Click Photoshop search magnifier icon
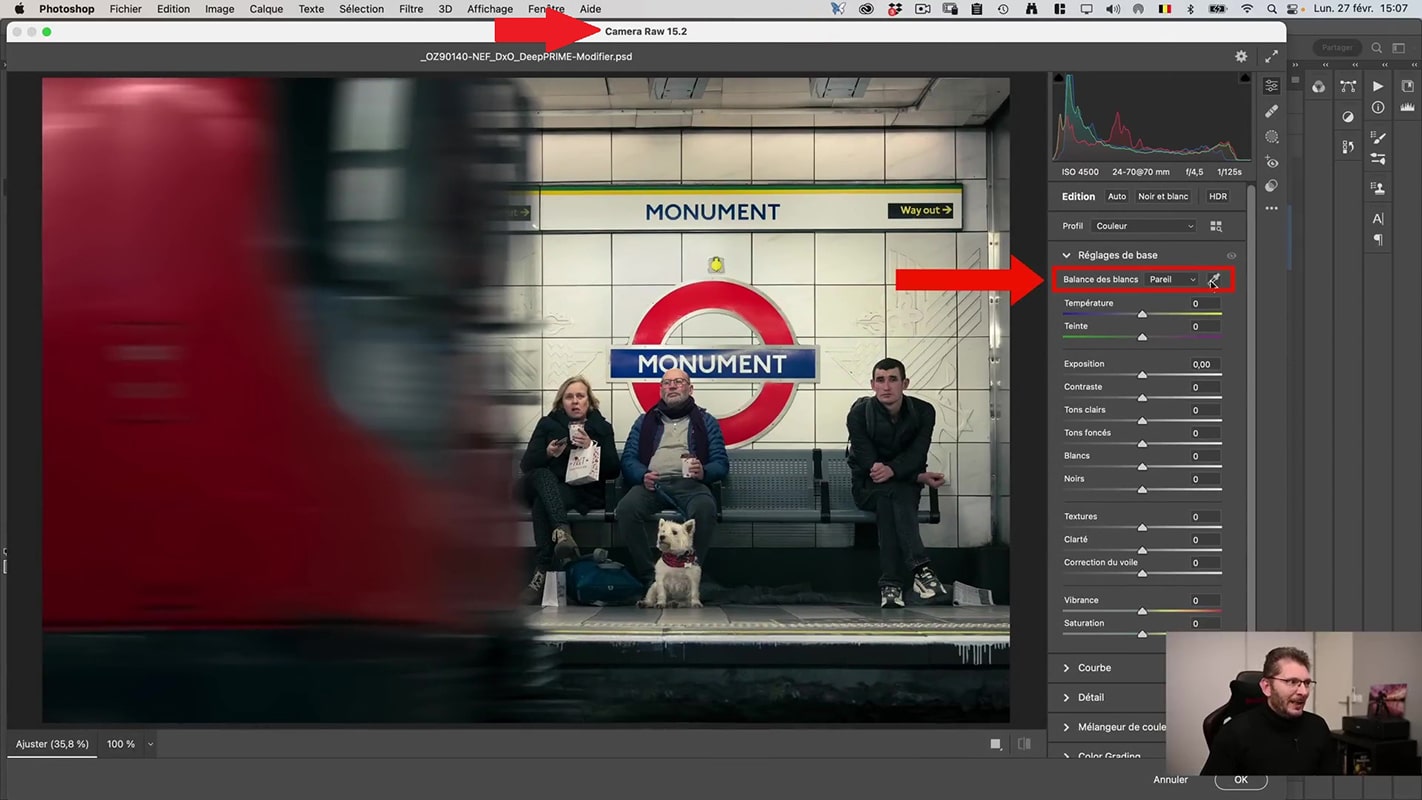Viewport: 1422px width, 800px height. click(x=1377, y=47)
